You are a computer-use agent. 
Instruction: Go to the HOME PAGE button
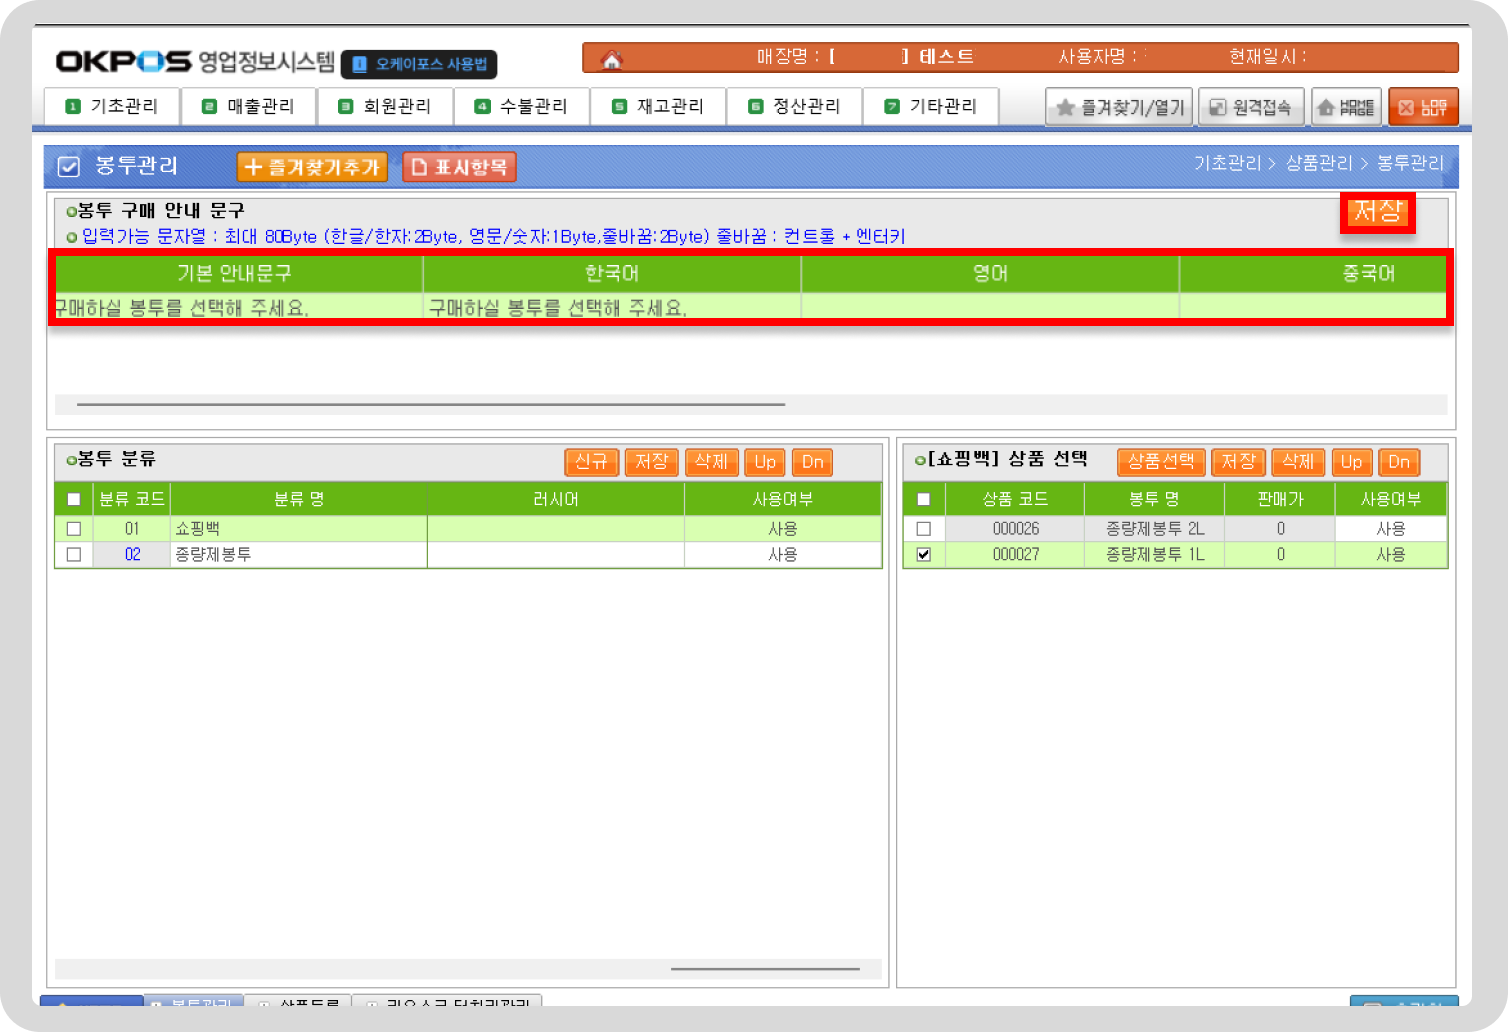(1346, 107)
